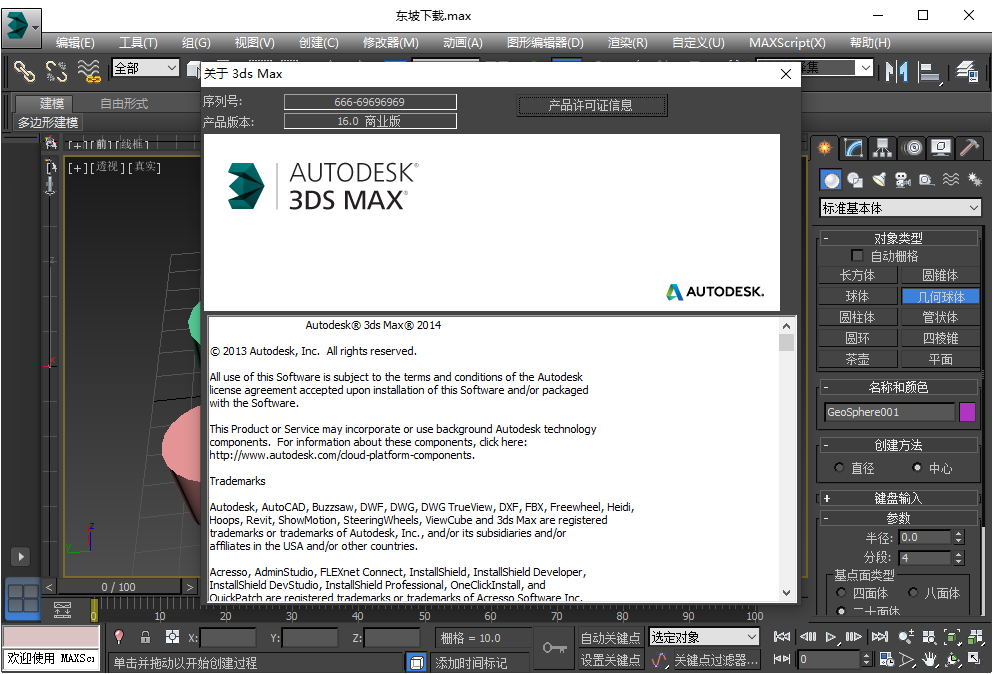
Task: Open the 修改器(M) menu
Action: [390, 43]
